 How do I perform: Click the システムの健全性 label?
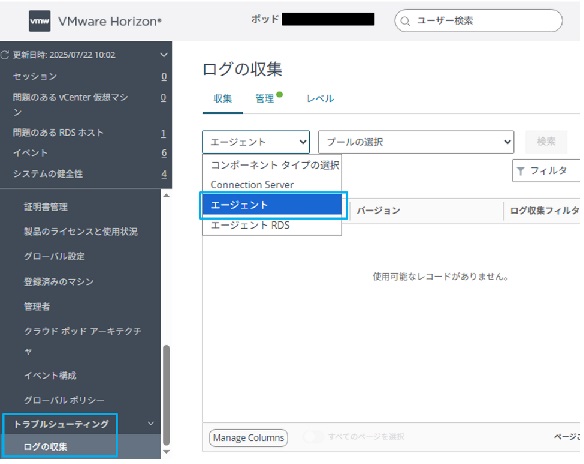48,174
